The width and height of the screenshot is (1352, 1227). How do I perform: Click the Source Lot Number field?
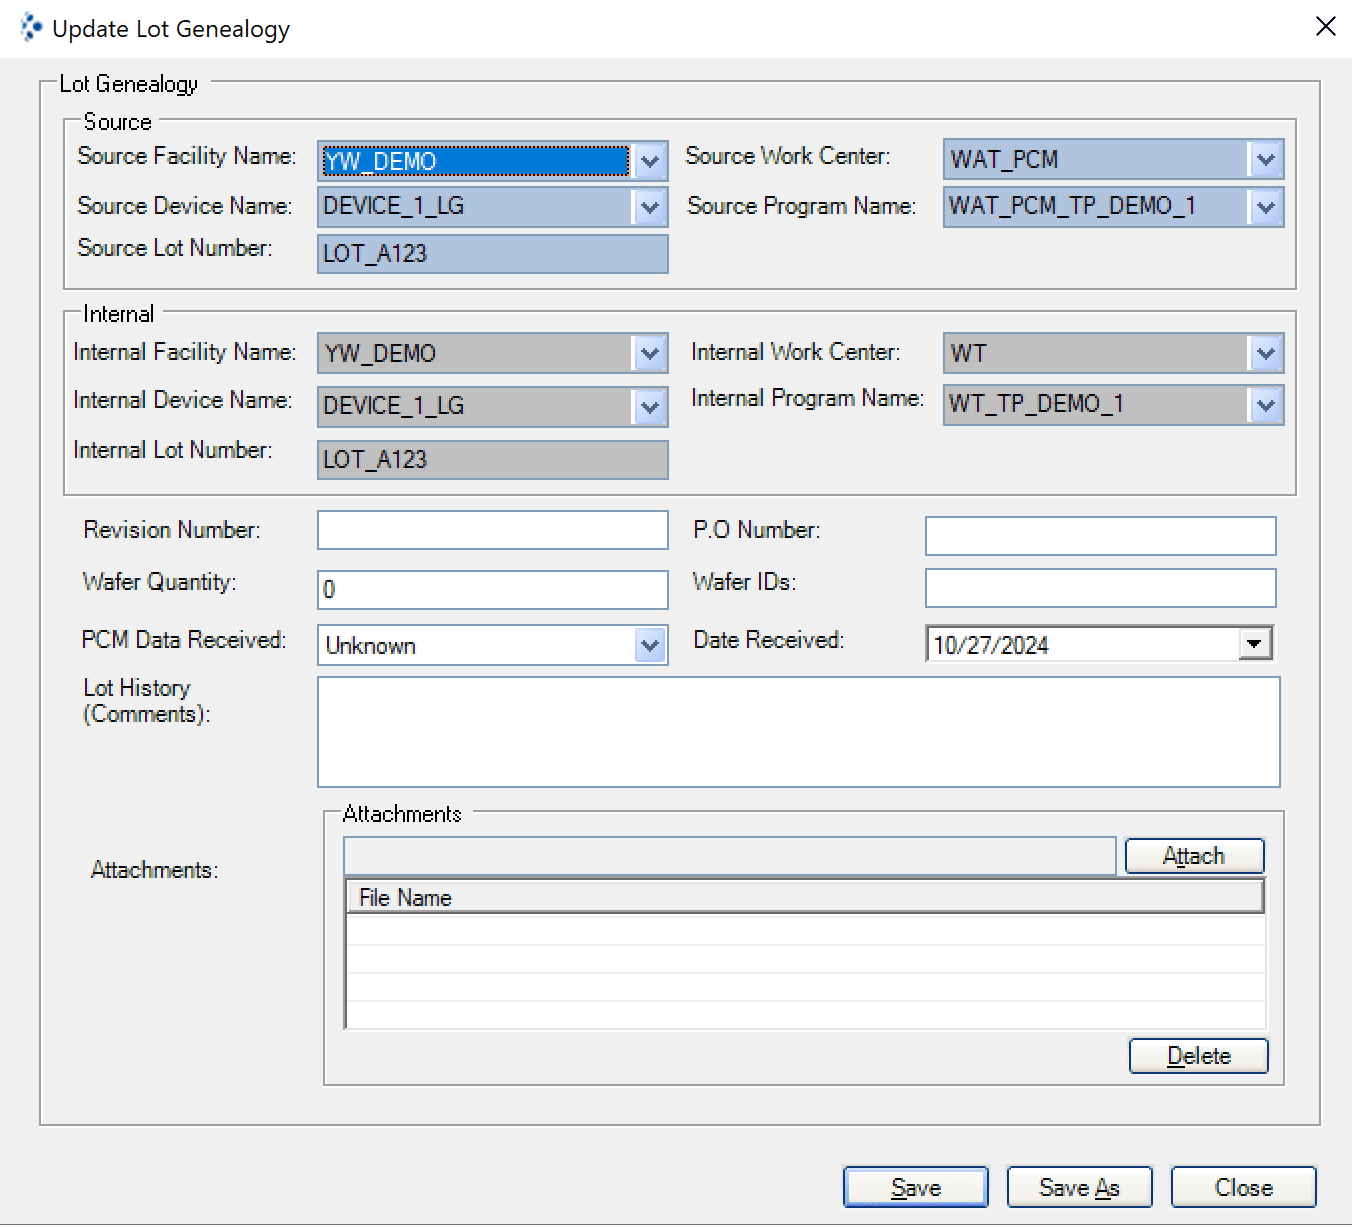(x=492, y=254)
